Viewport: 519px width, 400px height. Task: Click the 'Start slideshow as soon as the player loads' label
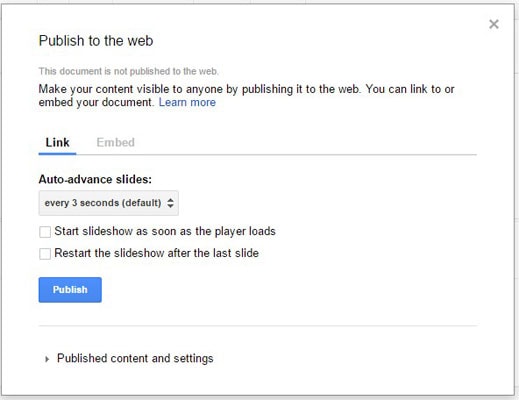(x=165, y=231)
